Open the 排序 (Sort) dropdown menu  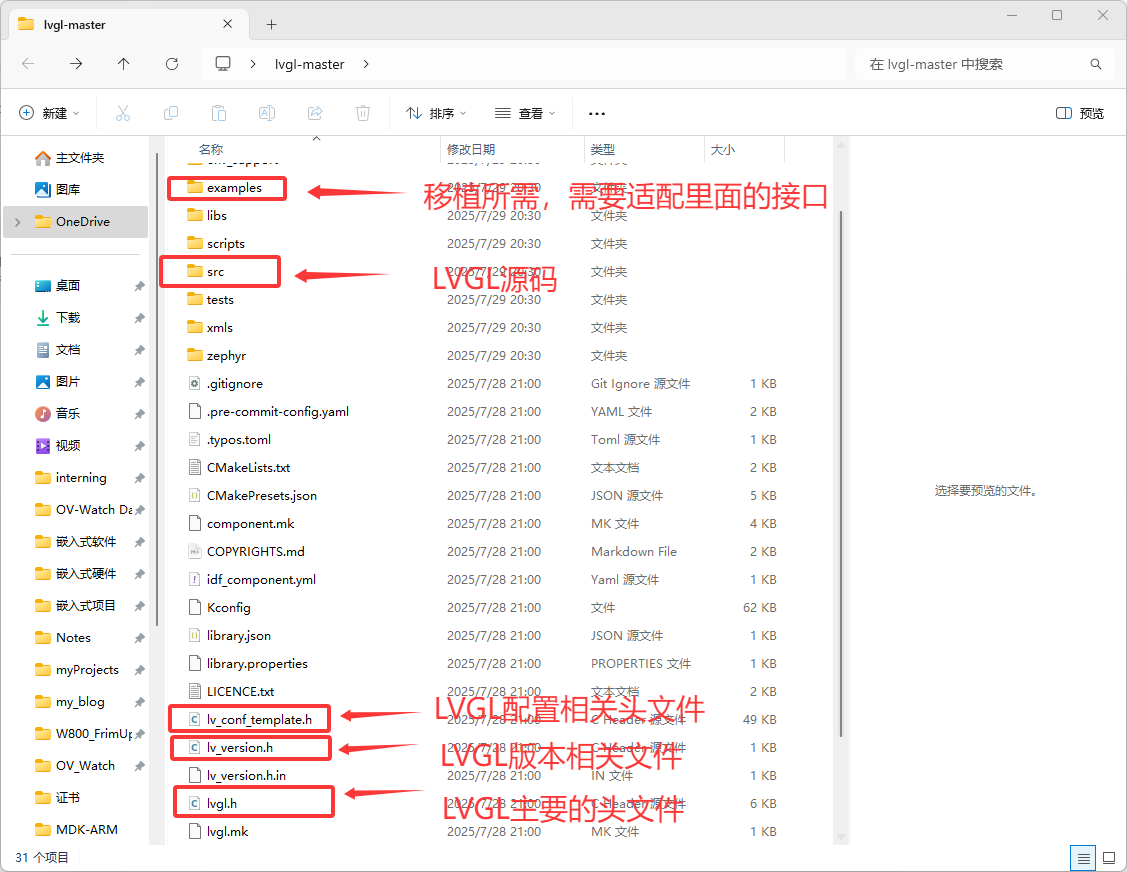[436, 113]
